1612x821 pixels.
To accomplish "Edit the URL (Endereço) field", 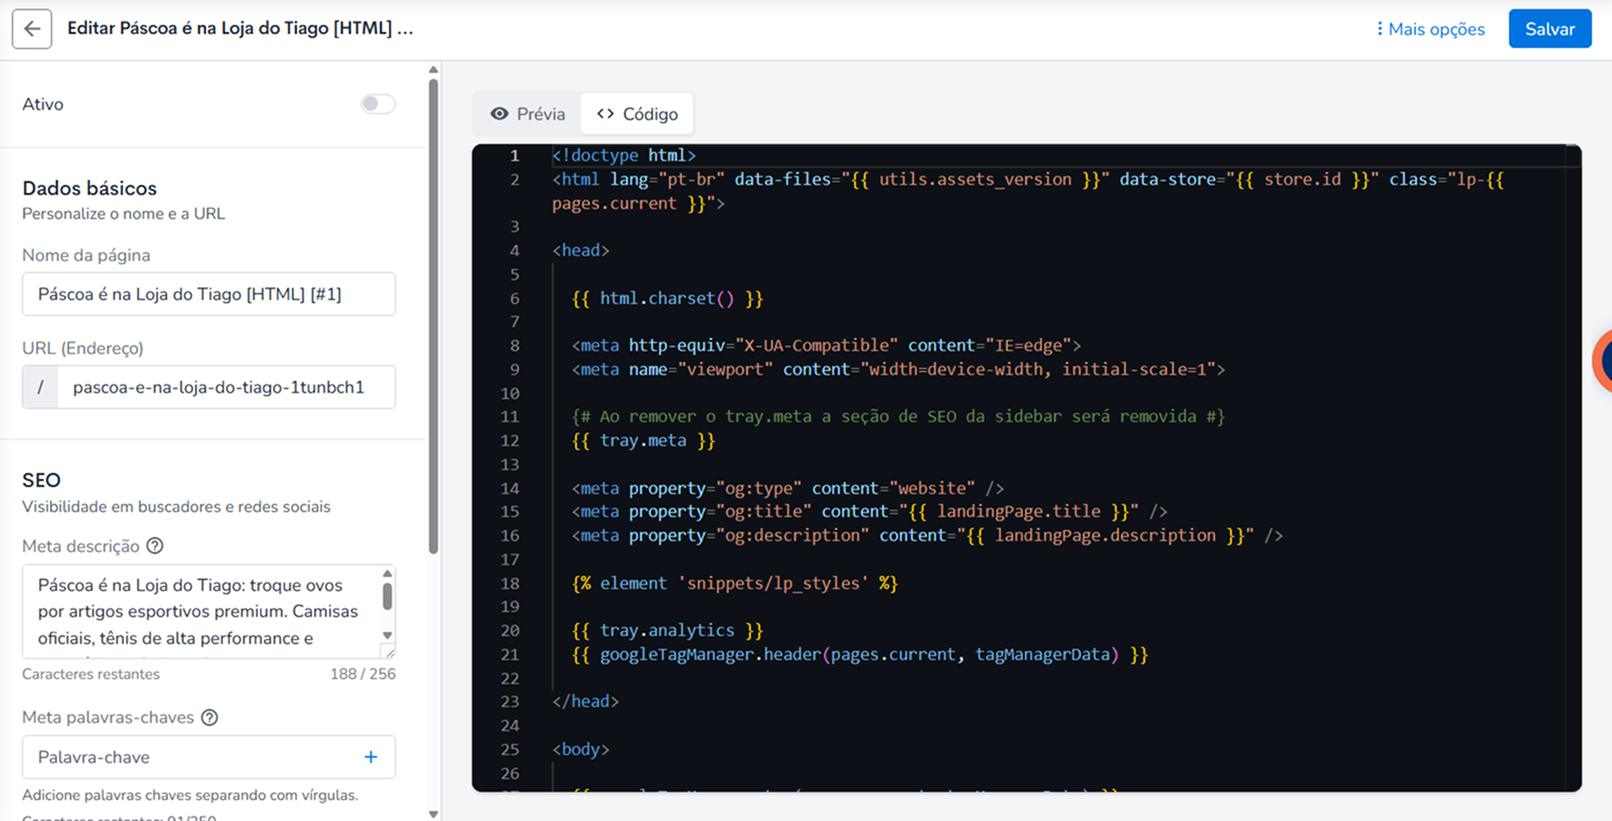I will tap(226, 387).
